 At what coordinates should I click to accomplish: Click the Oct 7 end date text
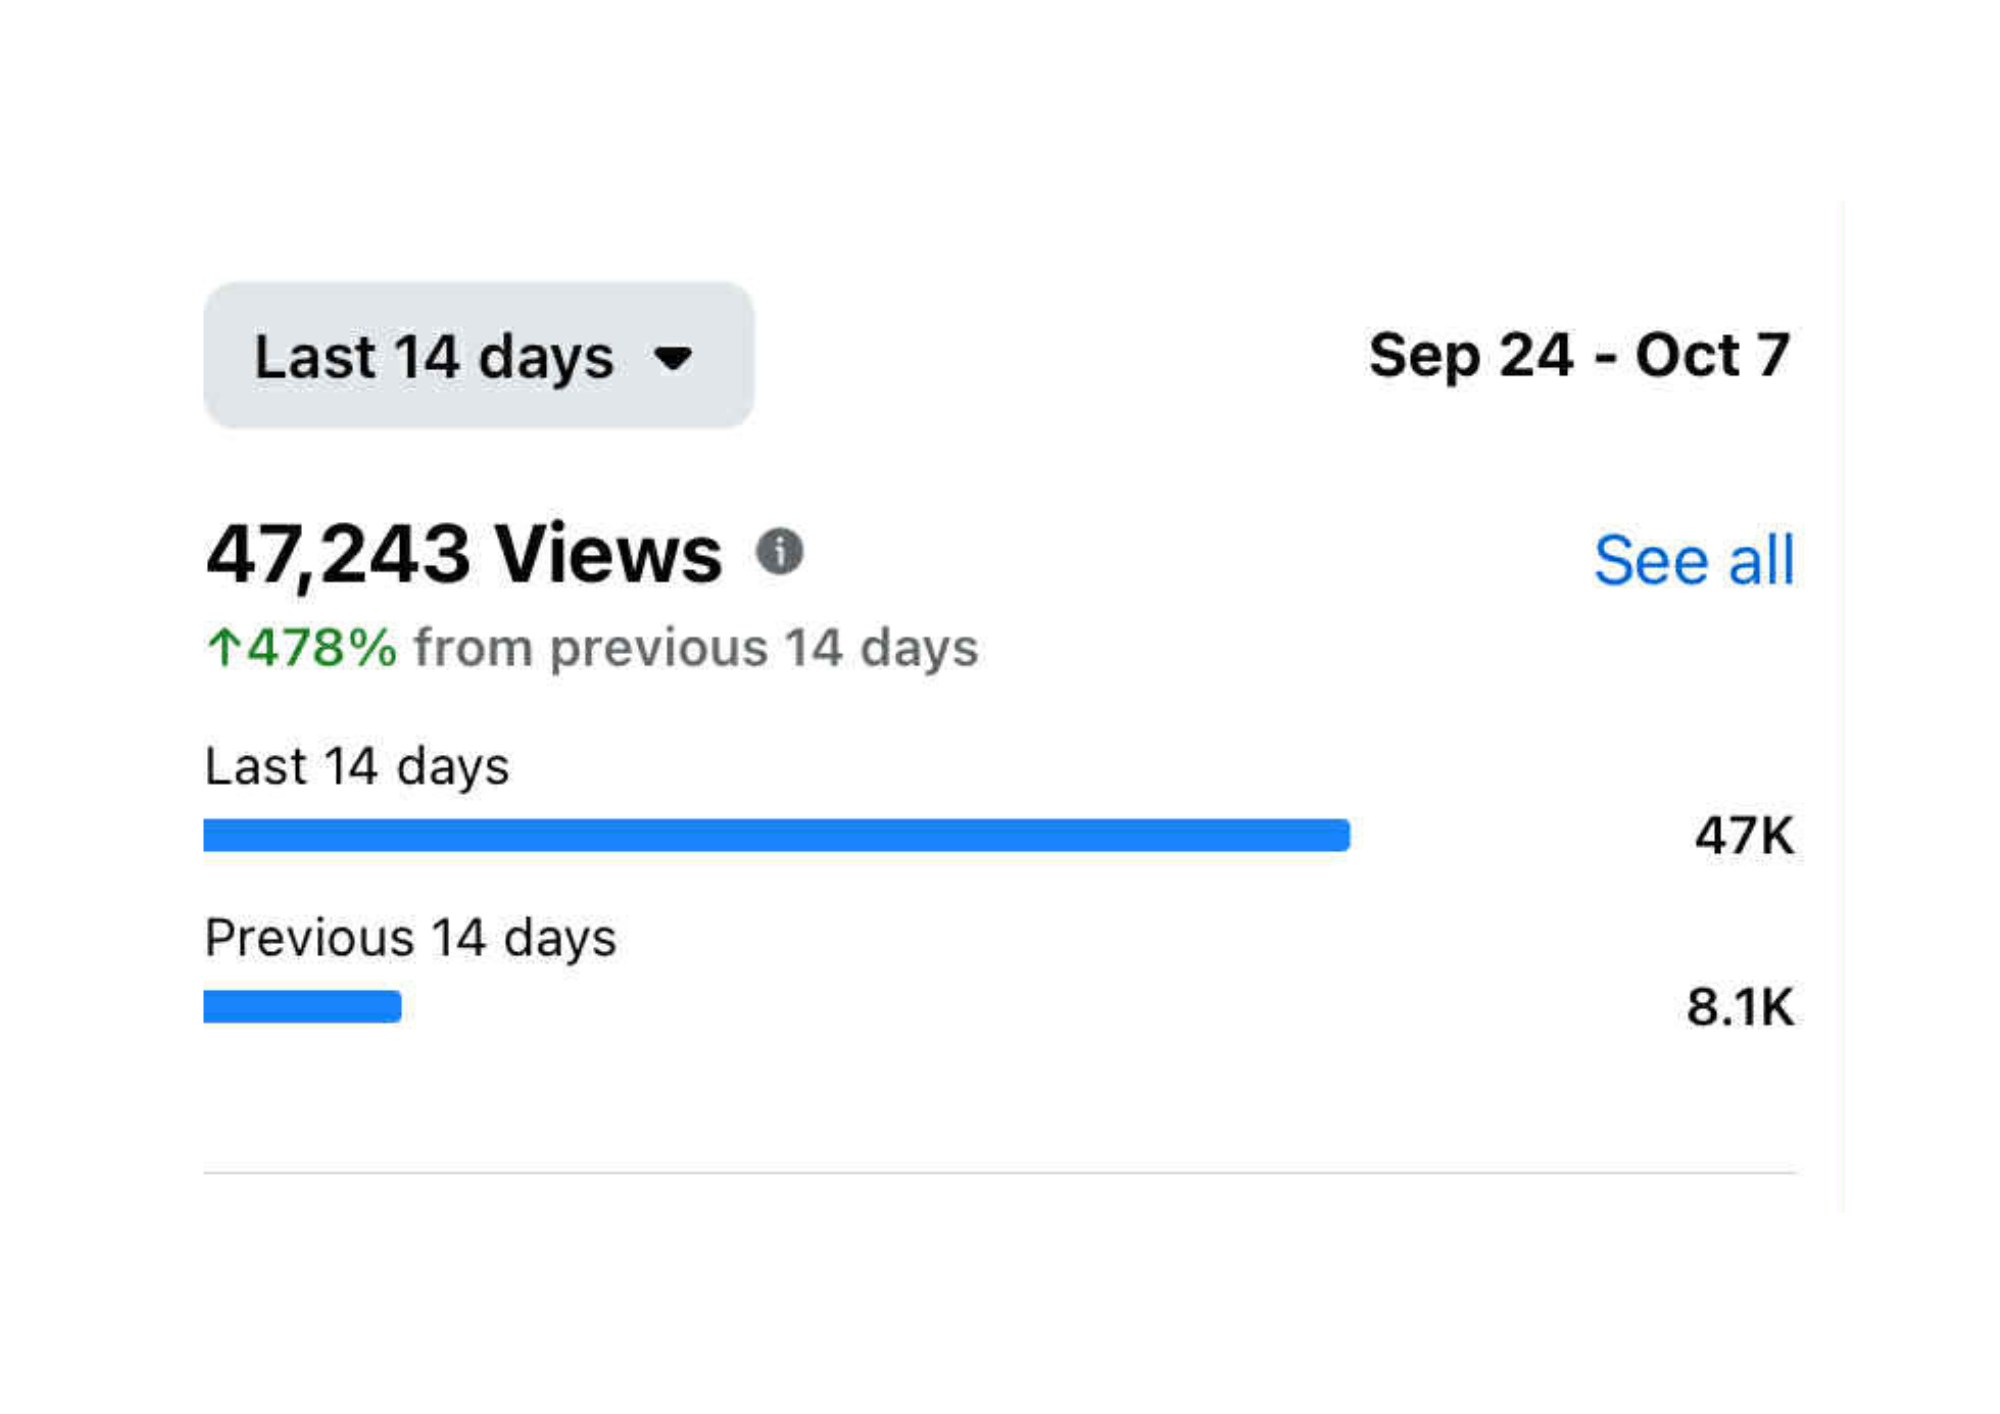click(x=1711, y=355)
